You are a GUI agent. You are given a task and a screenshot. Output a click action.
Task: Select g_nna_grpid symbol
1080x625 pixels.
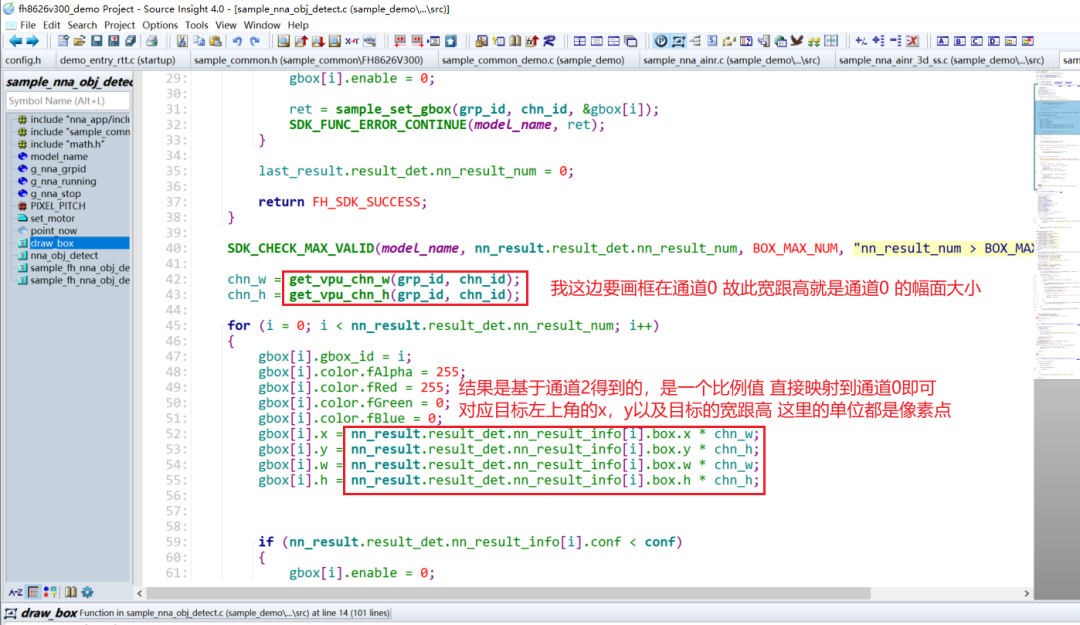[x=58, y=169]
